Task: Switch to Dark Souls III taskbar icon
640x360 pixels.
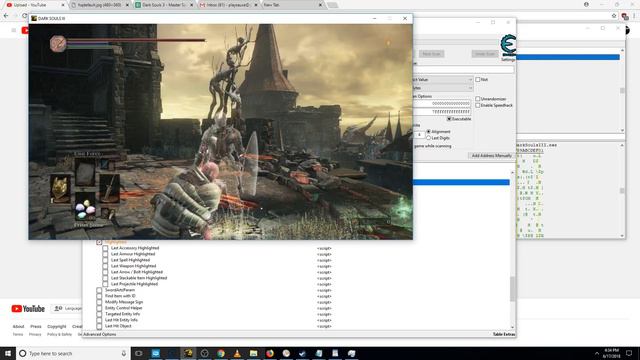Action: [188, 353]
